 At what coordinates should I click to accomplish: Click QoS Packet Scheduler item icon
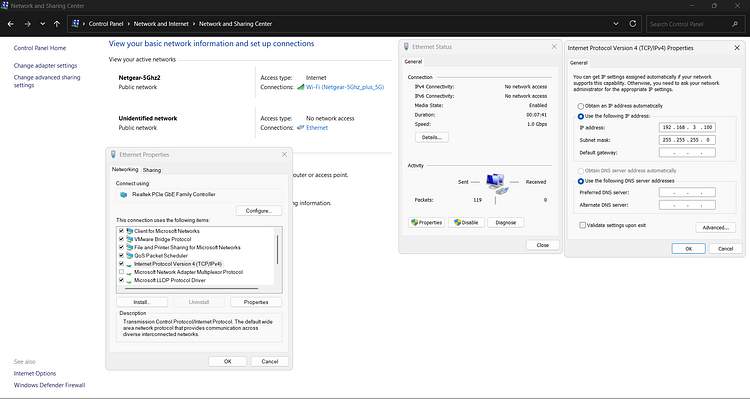(130, 255)
